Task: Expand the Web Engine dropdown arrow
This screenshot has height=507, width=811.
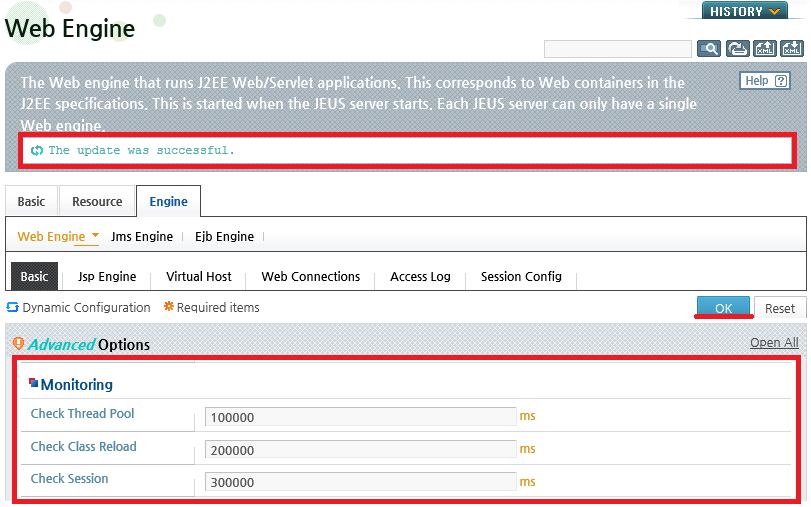Action: (x=95, y=235)
